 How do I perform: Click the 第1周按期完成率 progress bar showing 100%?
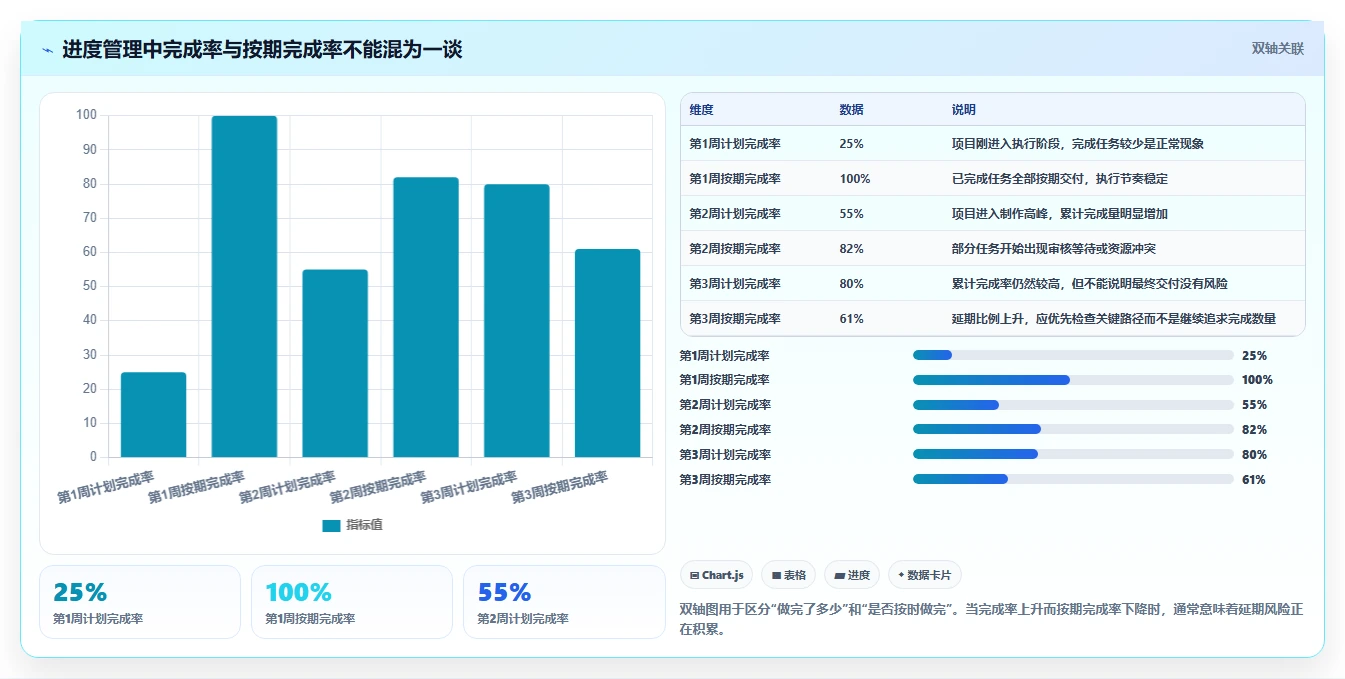click(x=1073, y=380)
